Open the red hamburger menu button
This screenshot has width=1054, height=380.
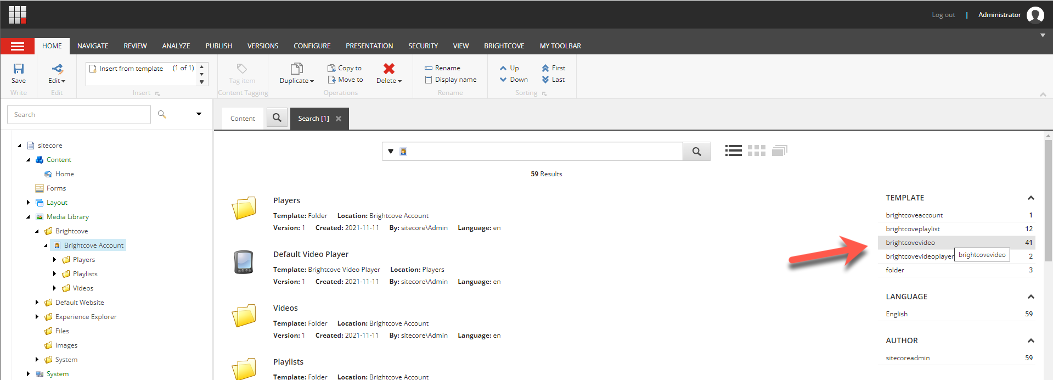coord(17,46)
